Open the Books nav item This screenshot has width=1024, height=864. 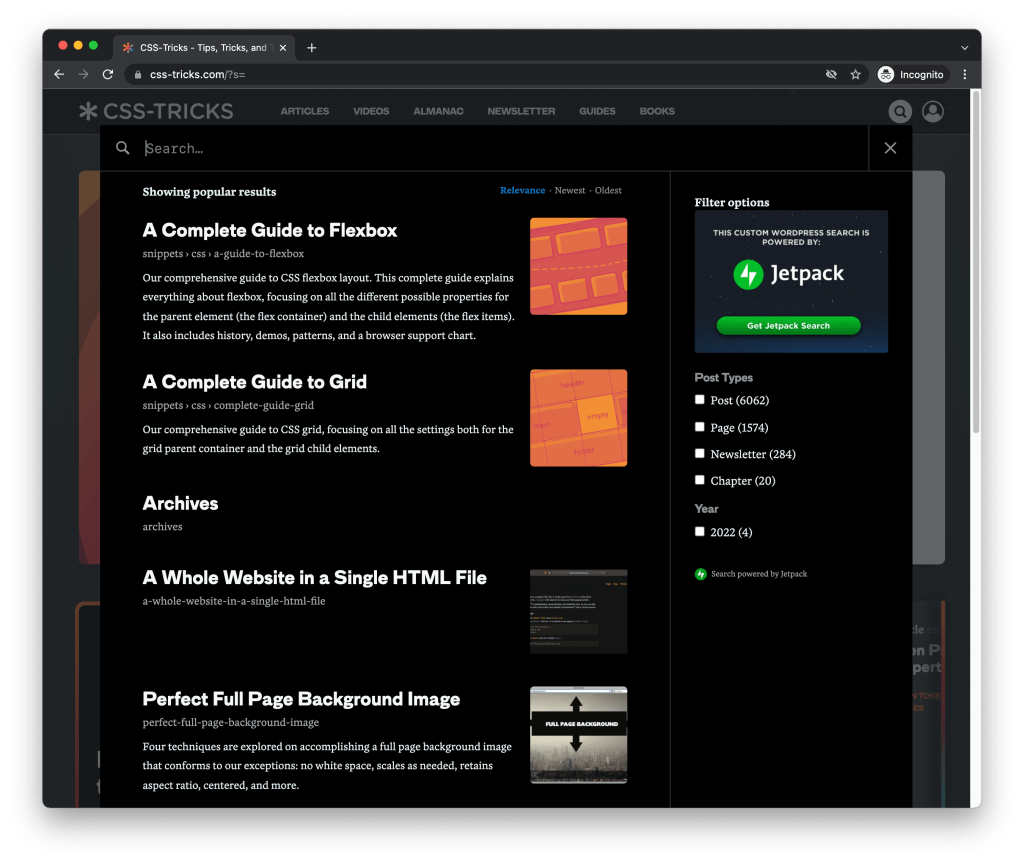[x=657, y=111]
